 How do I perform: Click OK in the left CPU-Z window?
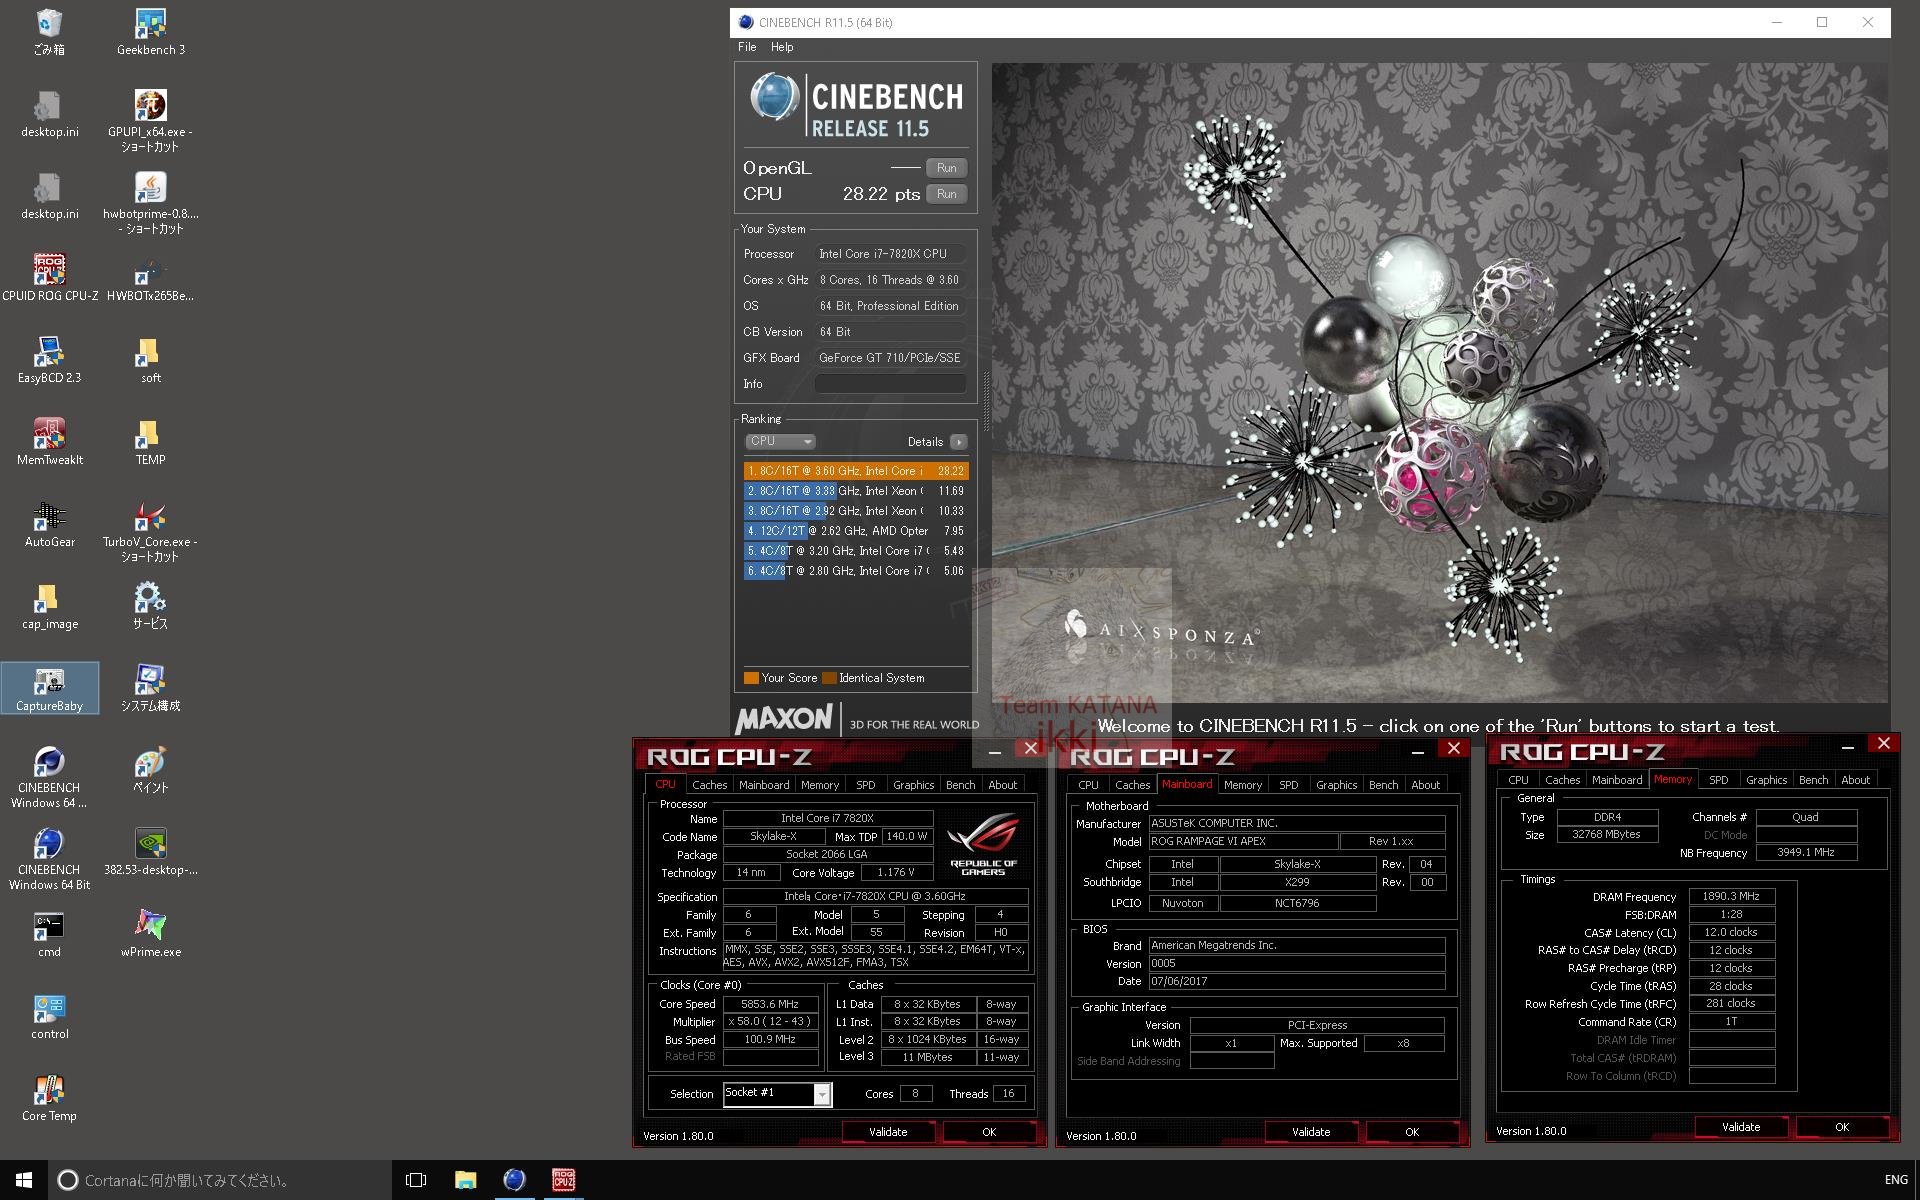(x=989, y=1132)
